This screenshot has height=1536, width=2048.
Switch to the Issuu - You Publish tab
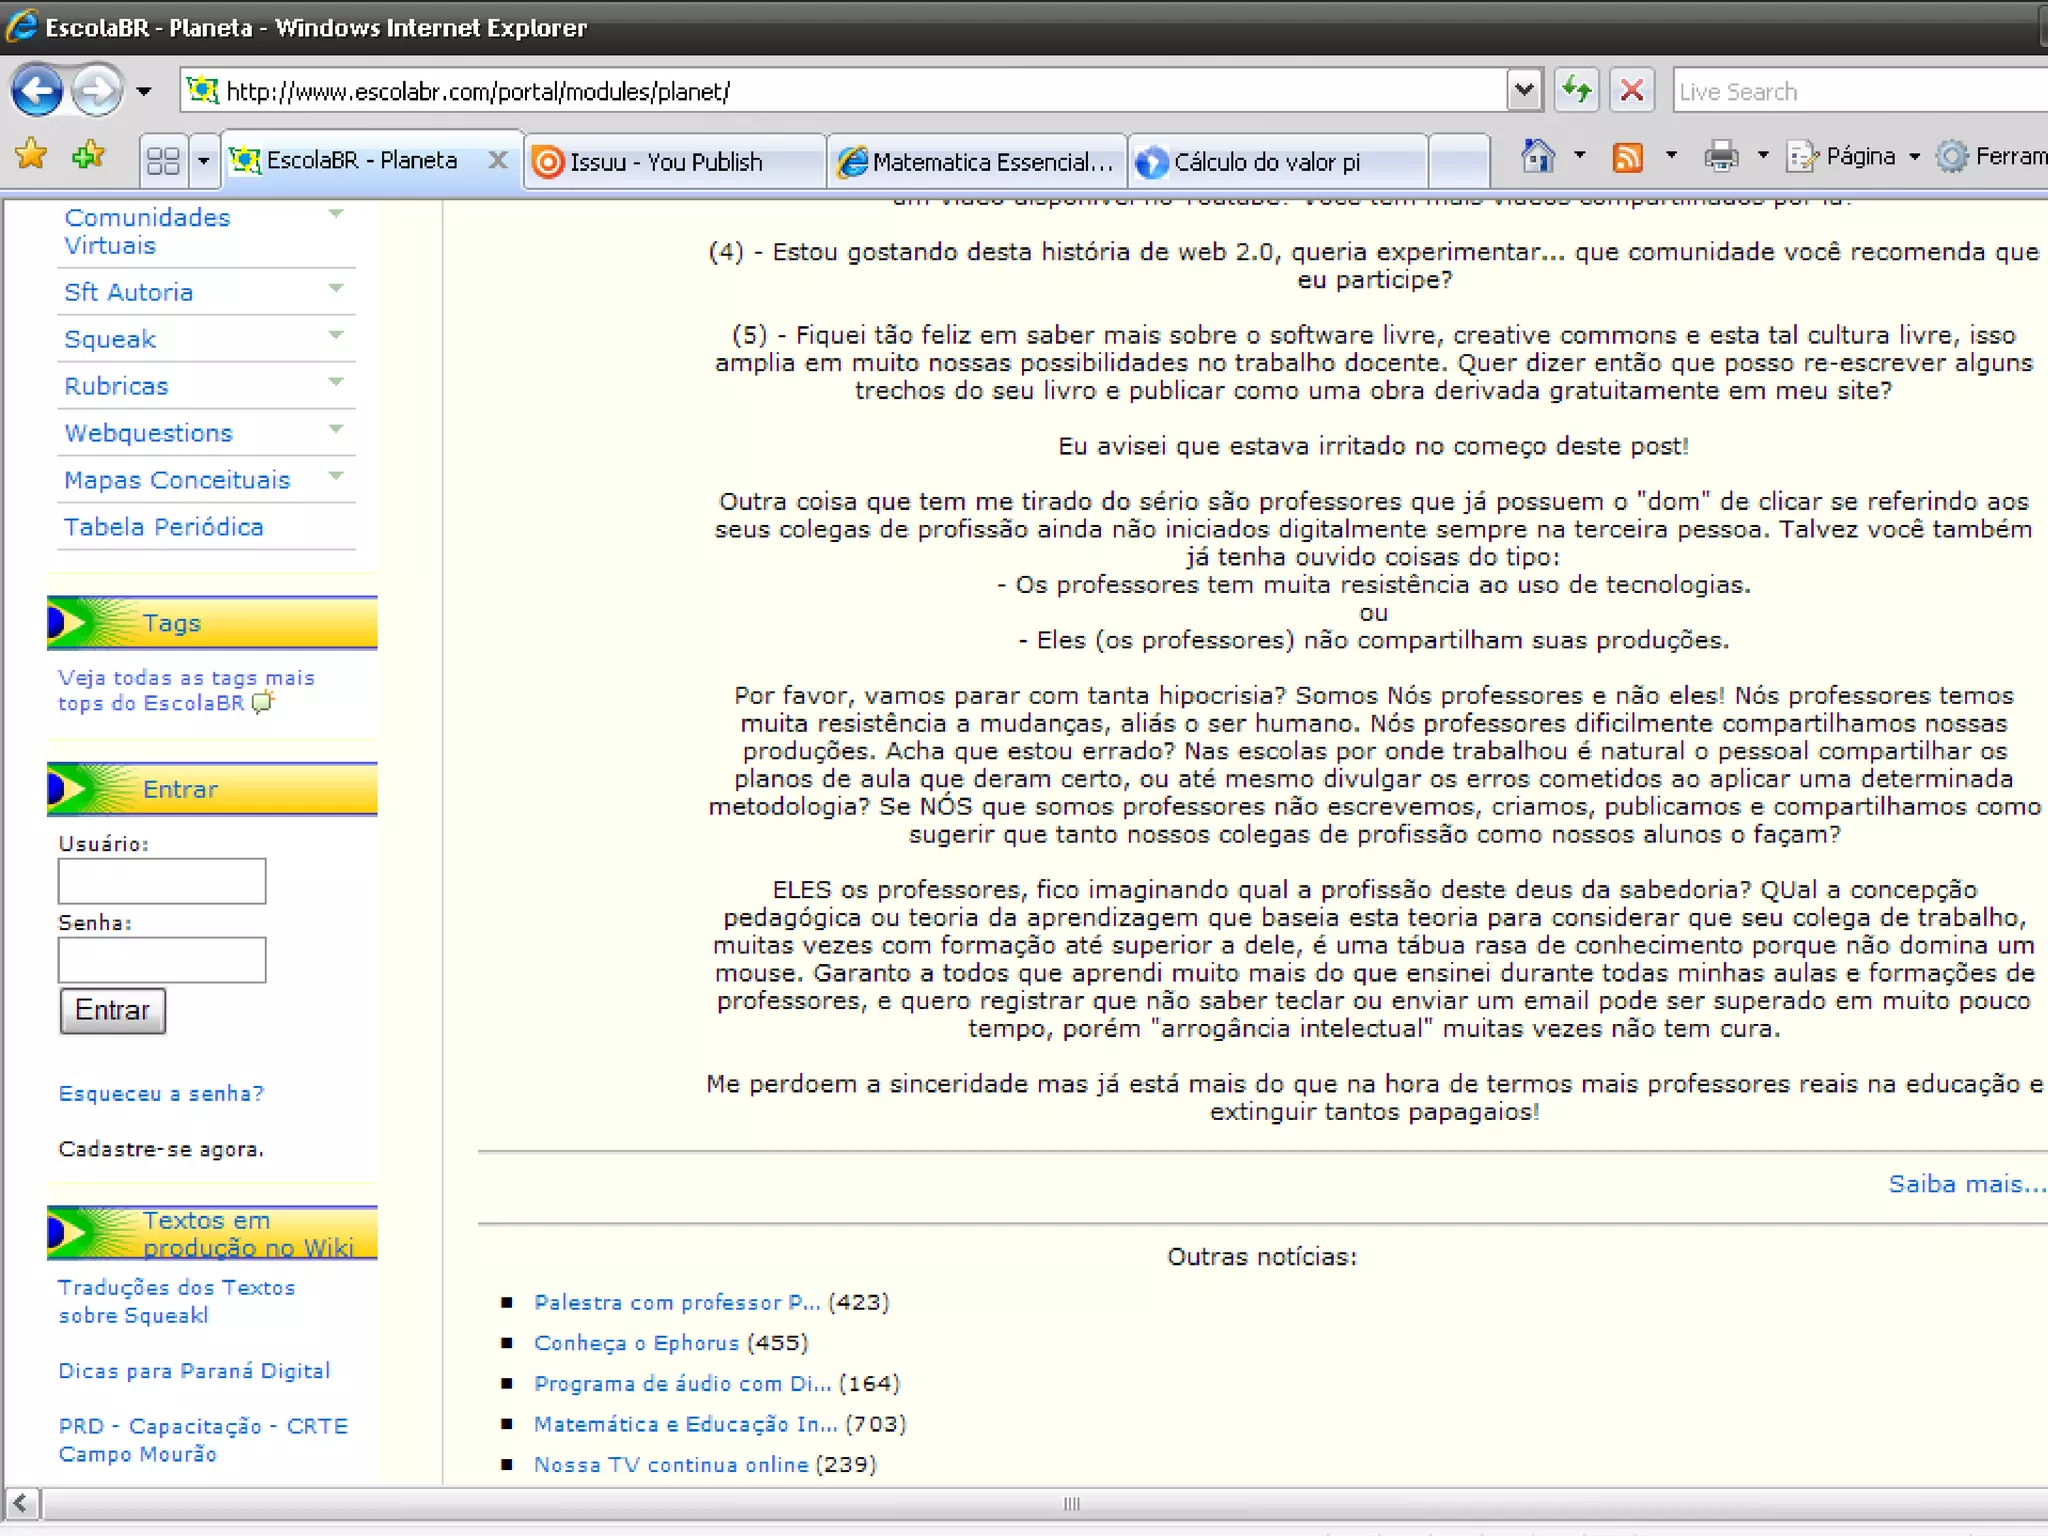pos(666,162)
